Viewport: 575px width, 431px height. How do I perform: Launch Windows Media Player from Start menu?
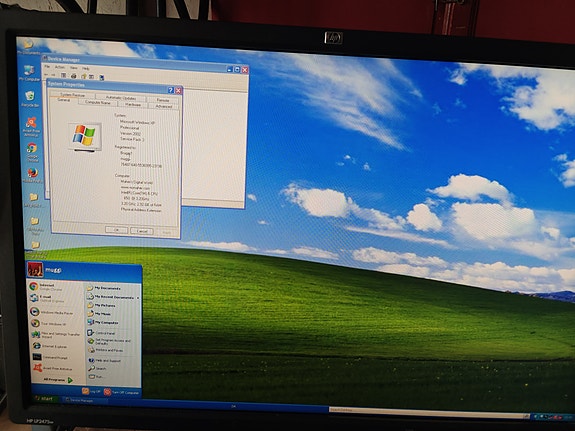[x=51, y=313]
